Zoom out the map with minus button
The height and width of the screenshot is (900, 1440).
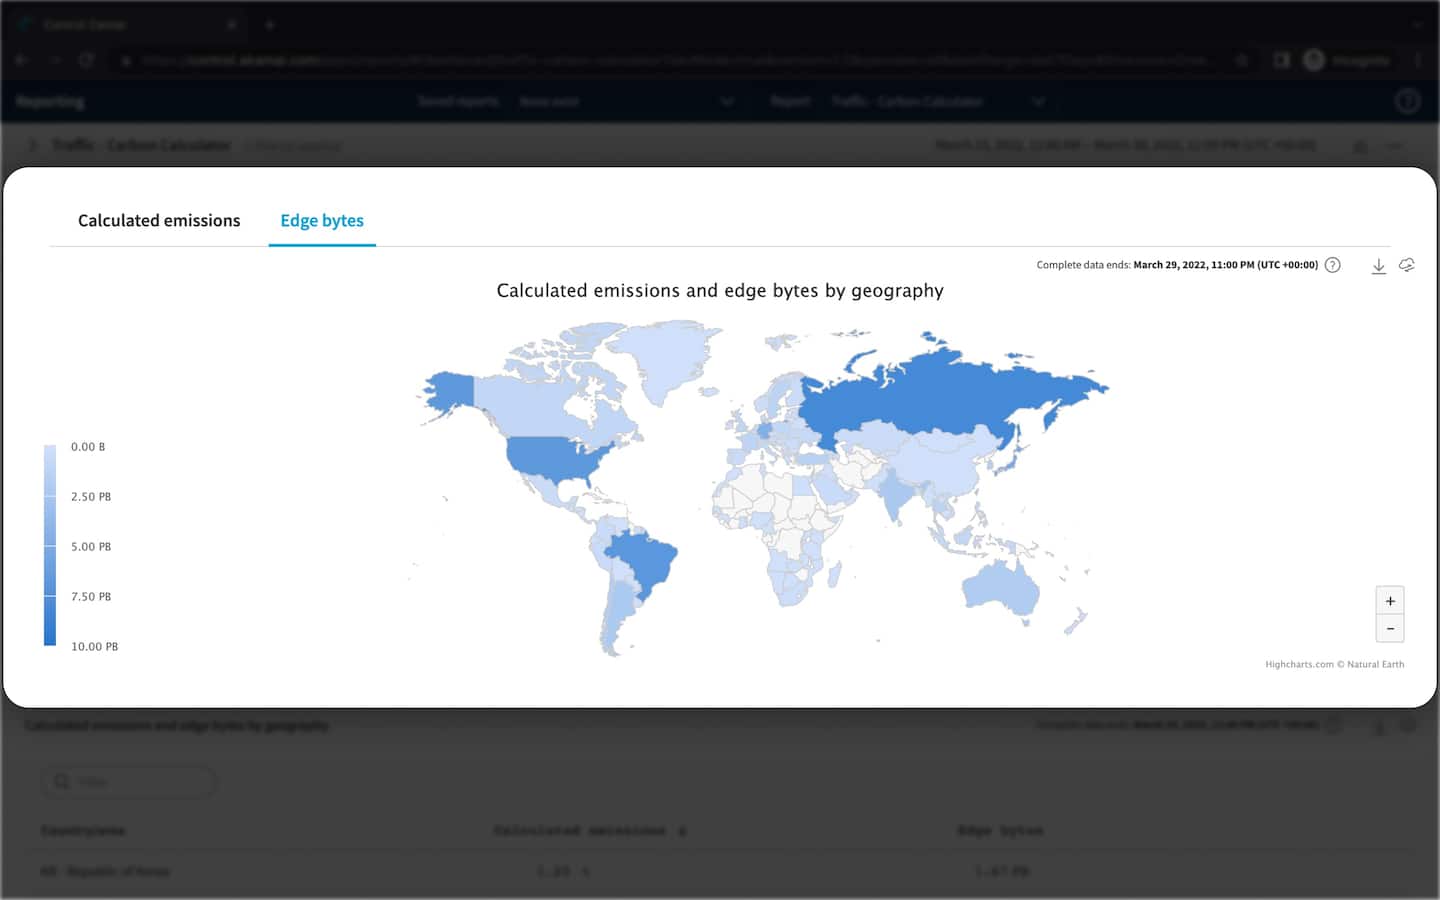click(1390, 629)
